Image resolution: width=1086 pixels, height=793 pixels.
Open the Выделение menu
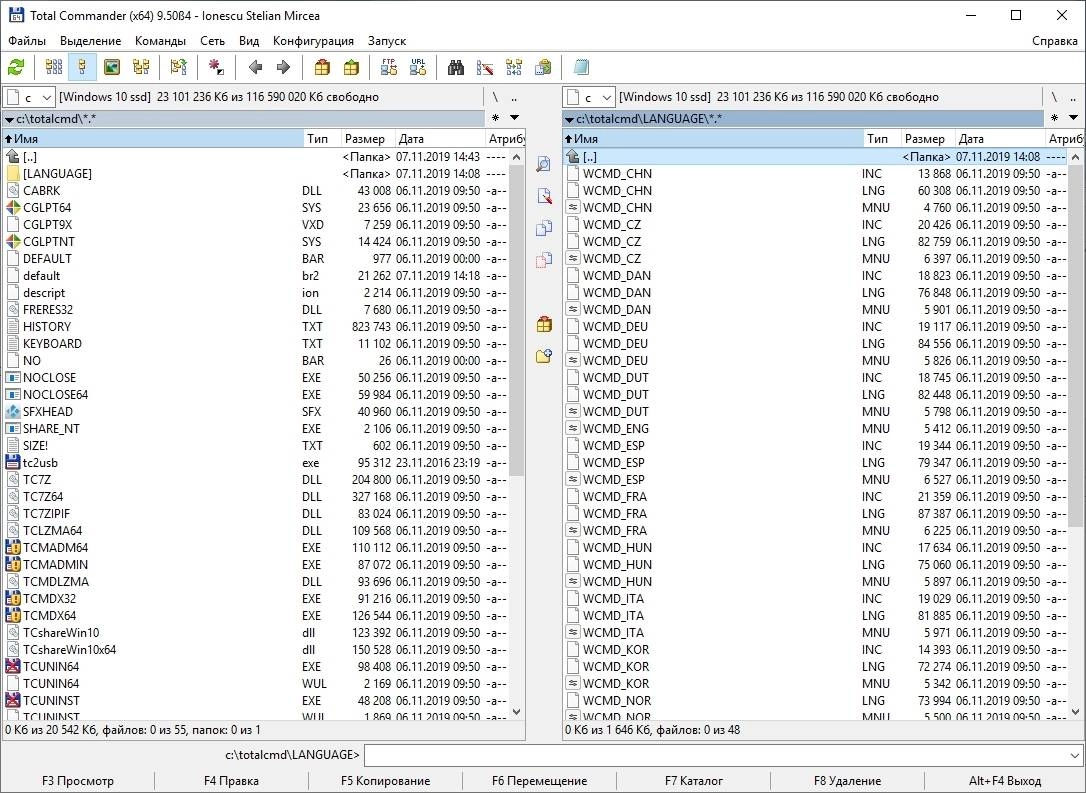tap(90, 41)
